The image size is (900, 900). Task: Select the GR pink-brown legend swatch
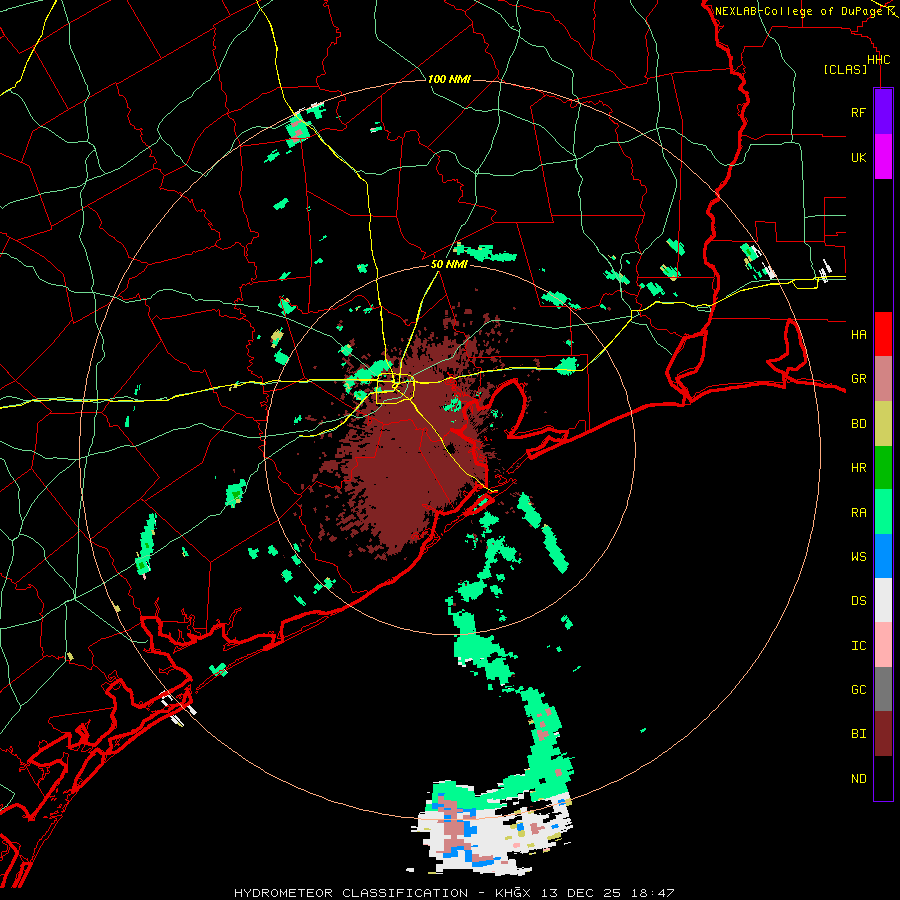point(883,379)
